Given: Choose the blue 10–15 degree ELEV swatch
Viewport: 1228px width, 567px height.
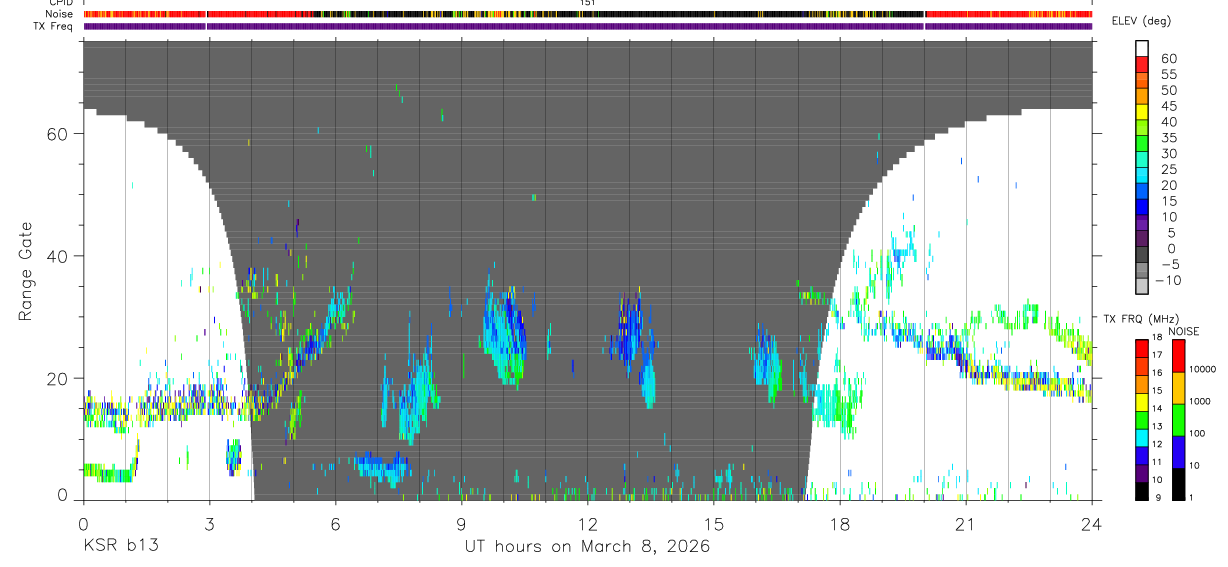Looking at the screenshot, I should click(x=1142, y=205).
